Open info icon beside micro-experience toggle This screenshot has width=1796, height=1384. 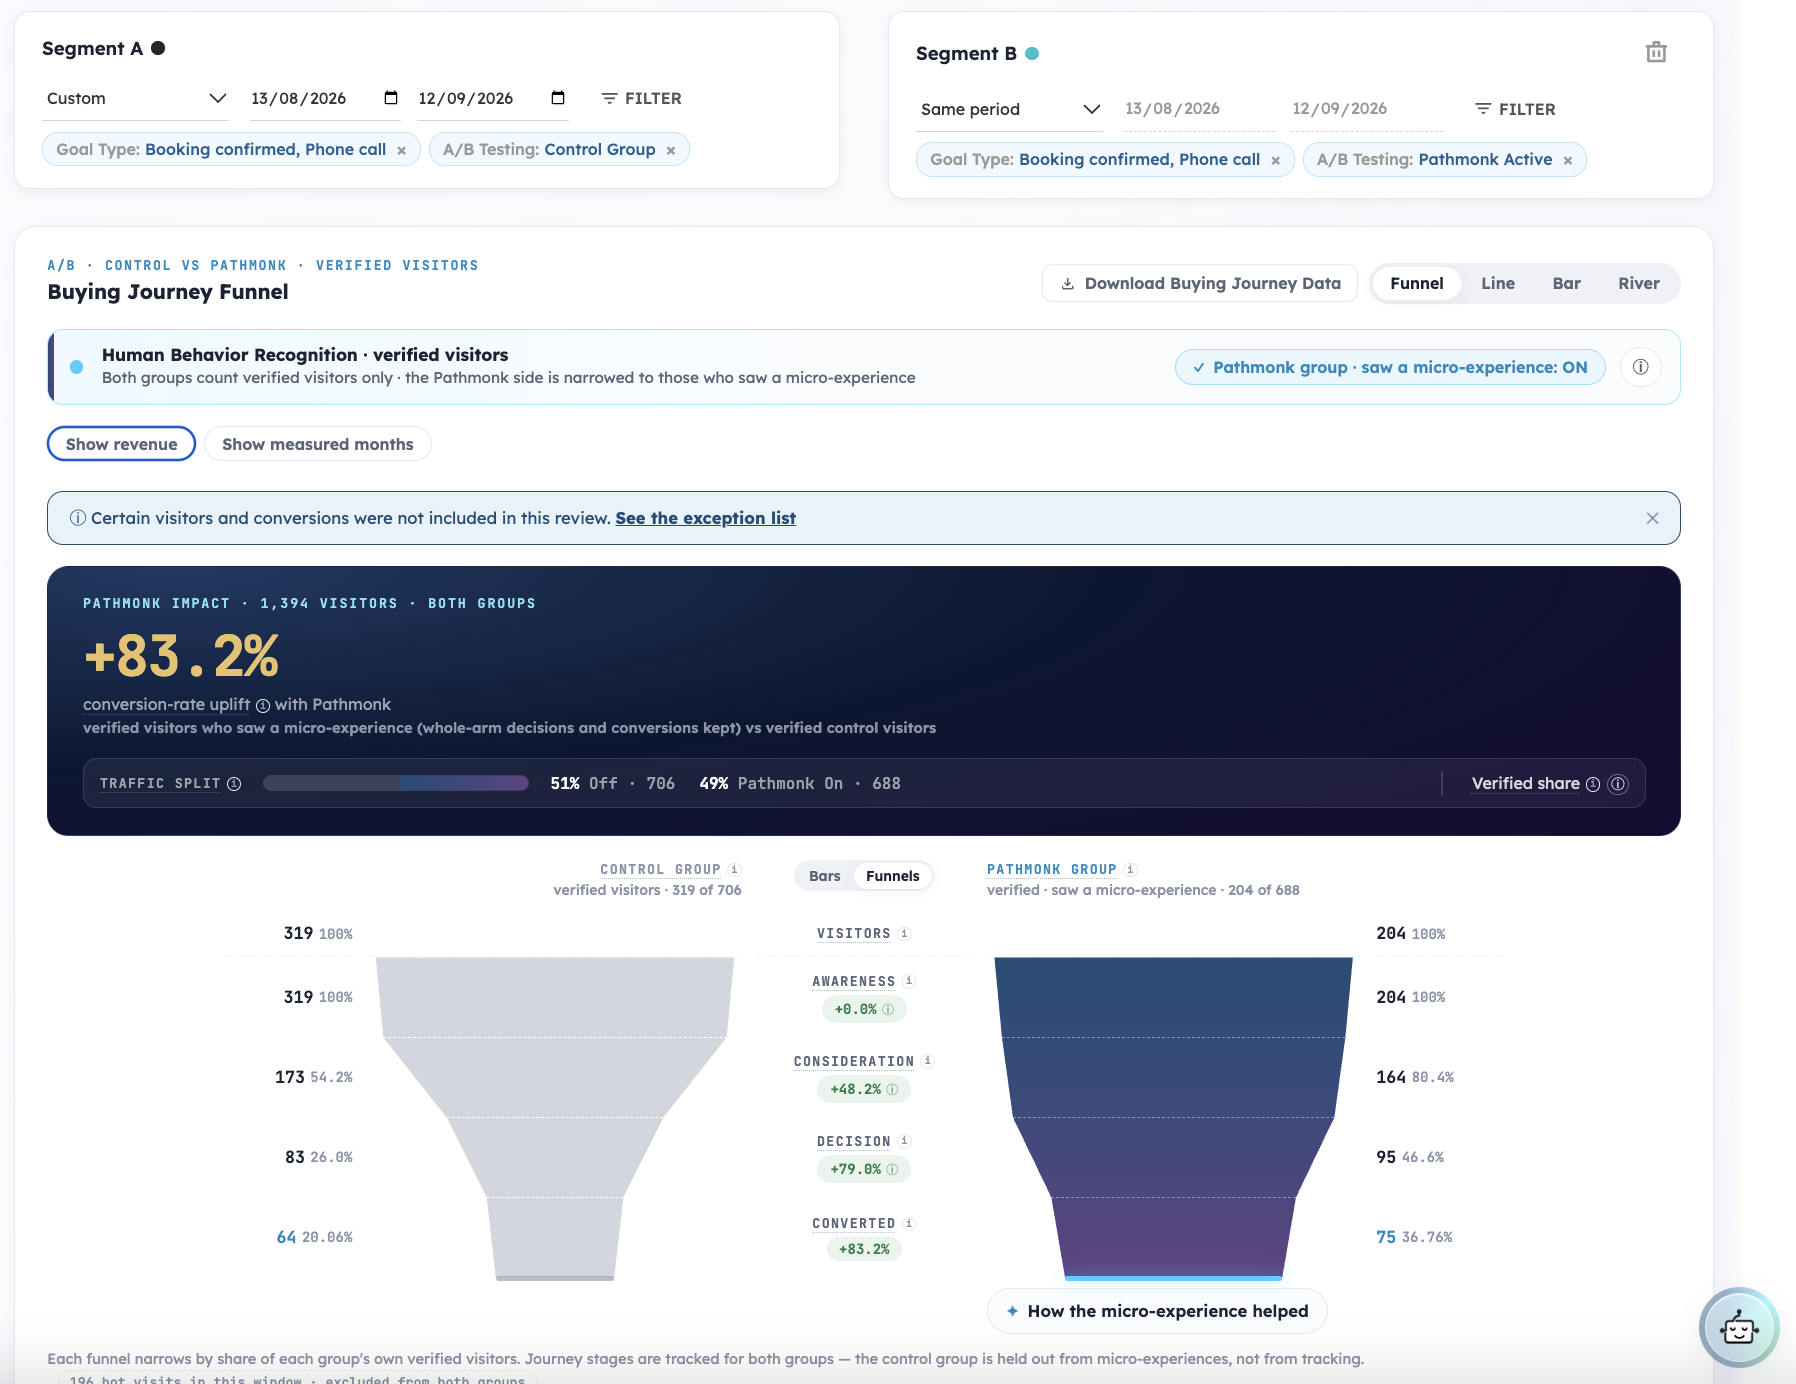pyautogui.click(x=1640, y=367)
